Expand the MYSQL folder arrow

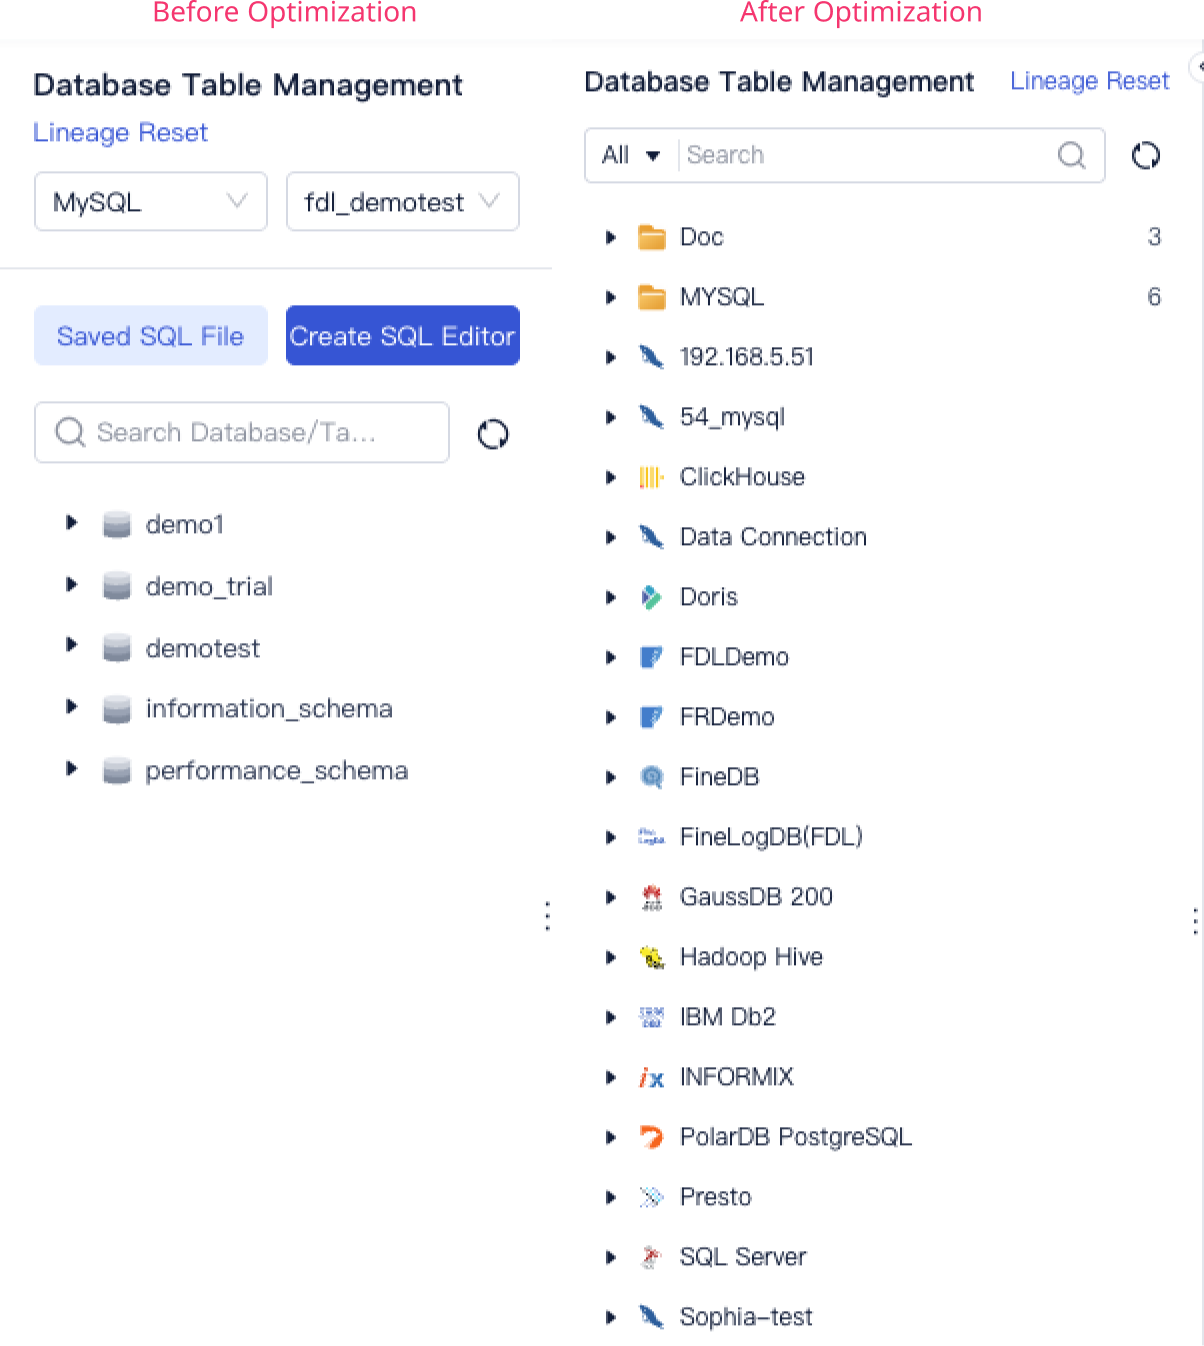[611, 297]
